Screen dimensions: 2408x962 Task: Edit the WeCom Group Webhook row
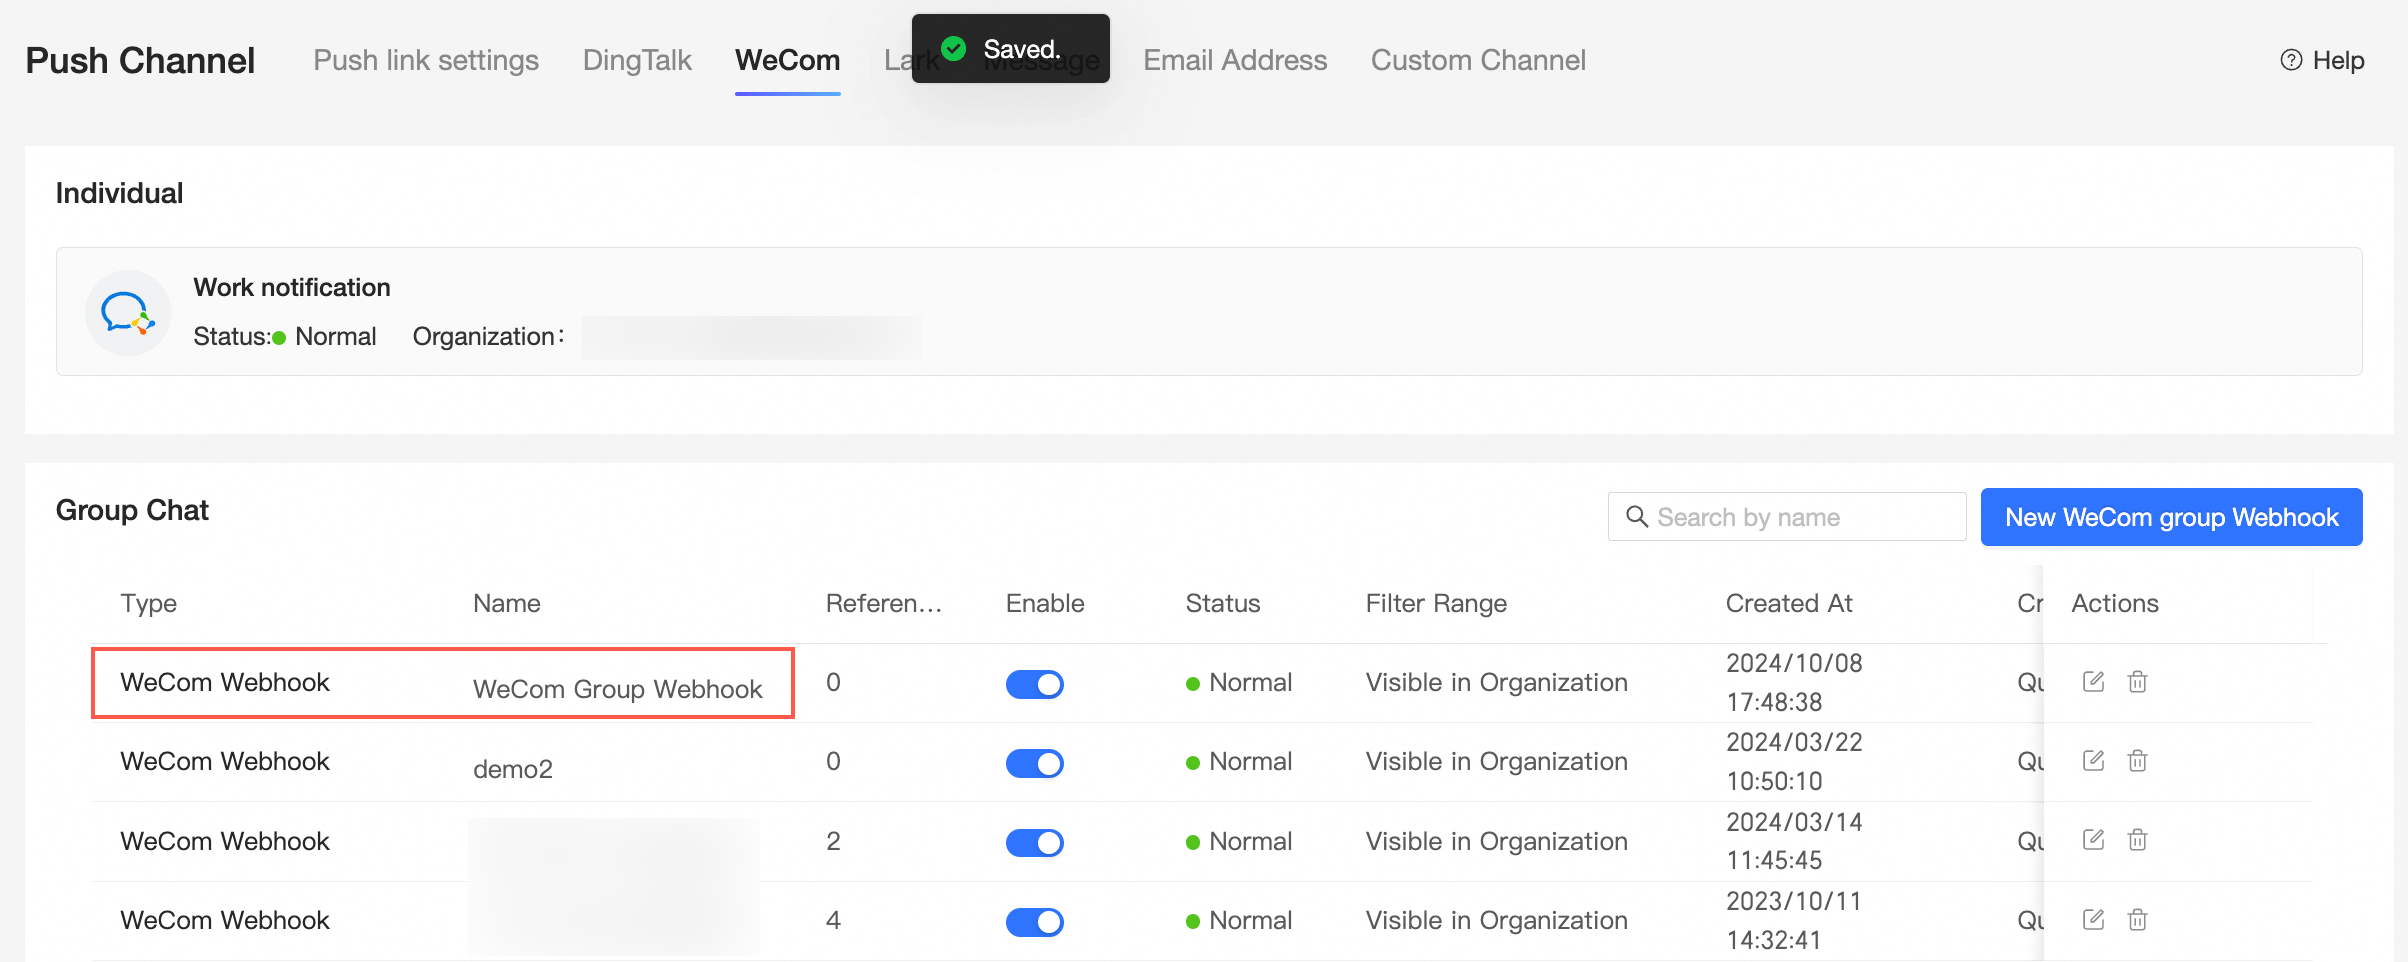click(2093, 682)
